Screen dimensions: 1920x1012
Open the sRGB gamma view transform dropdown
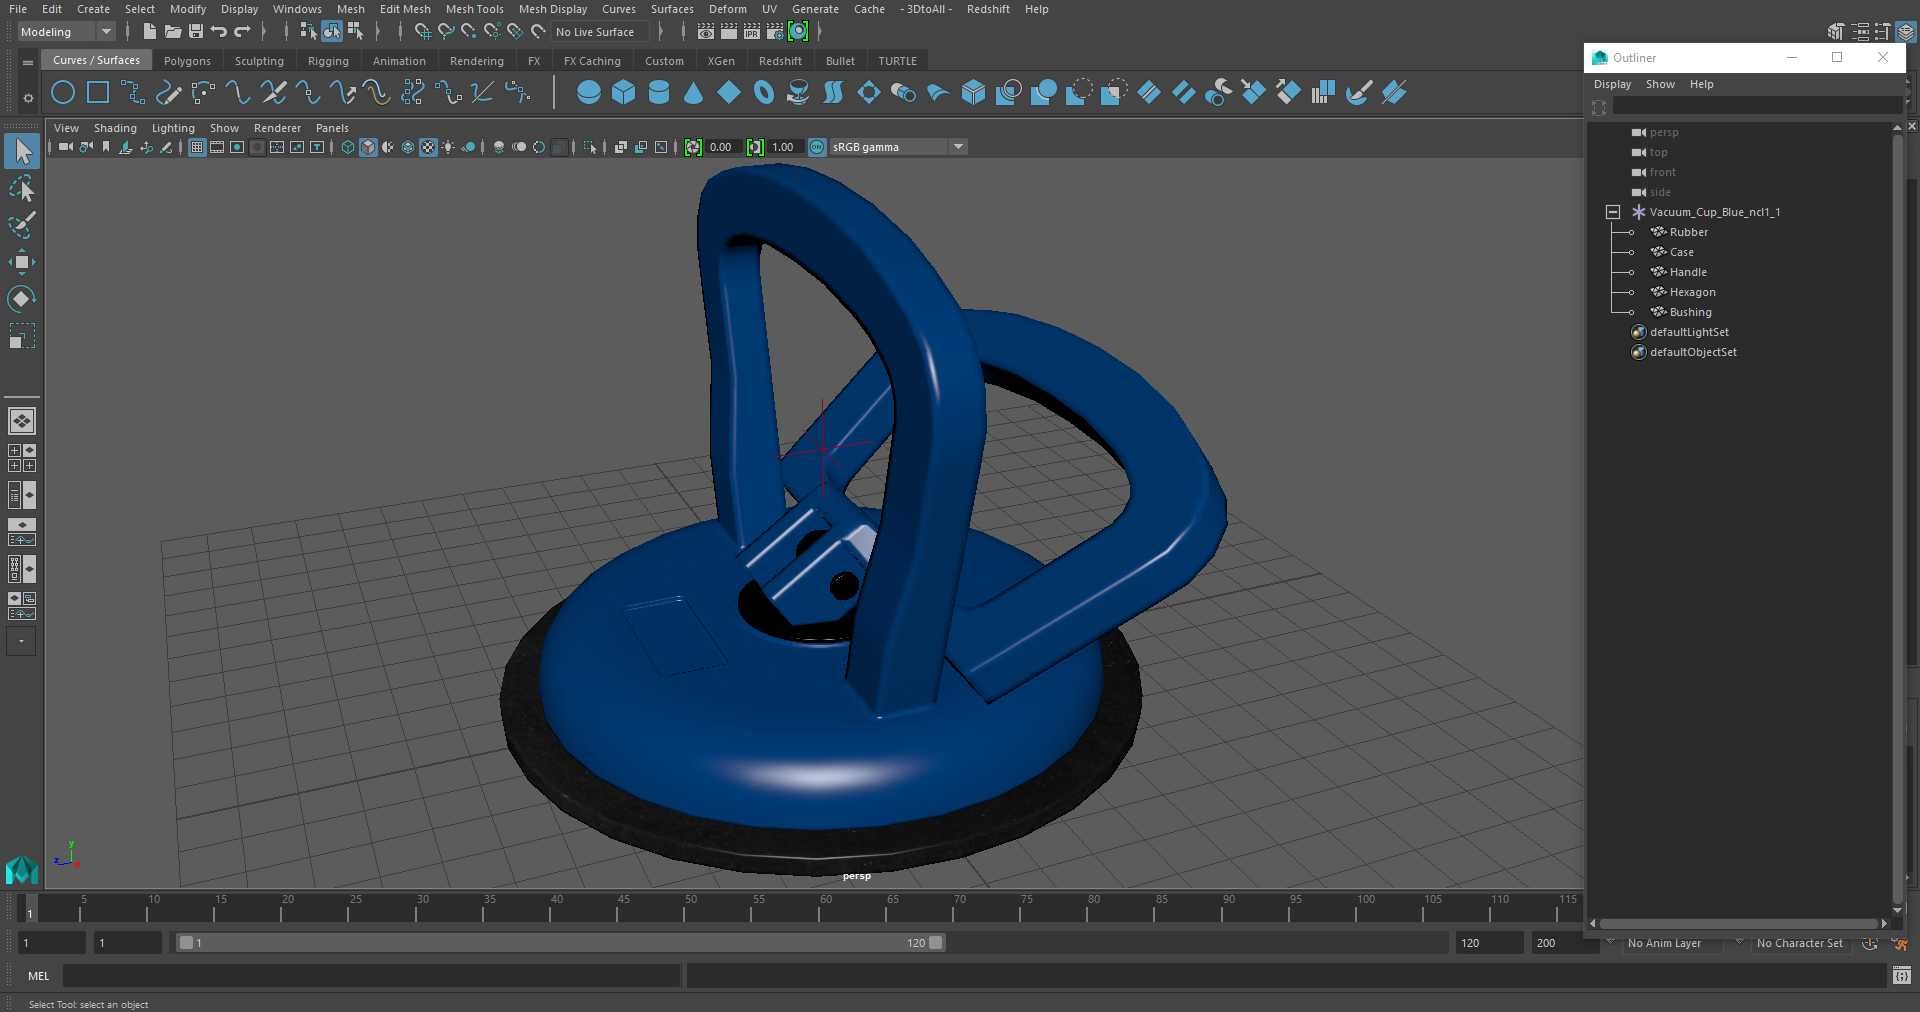click(898, 147)
